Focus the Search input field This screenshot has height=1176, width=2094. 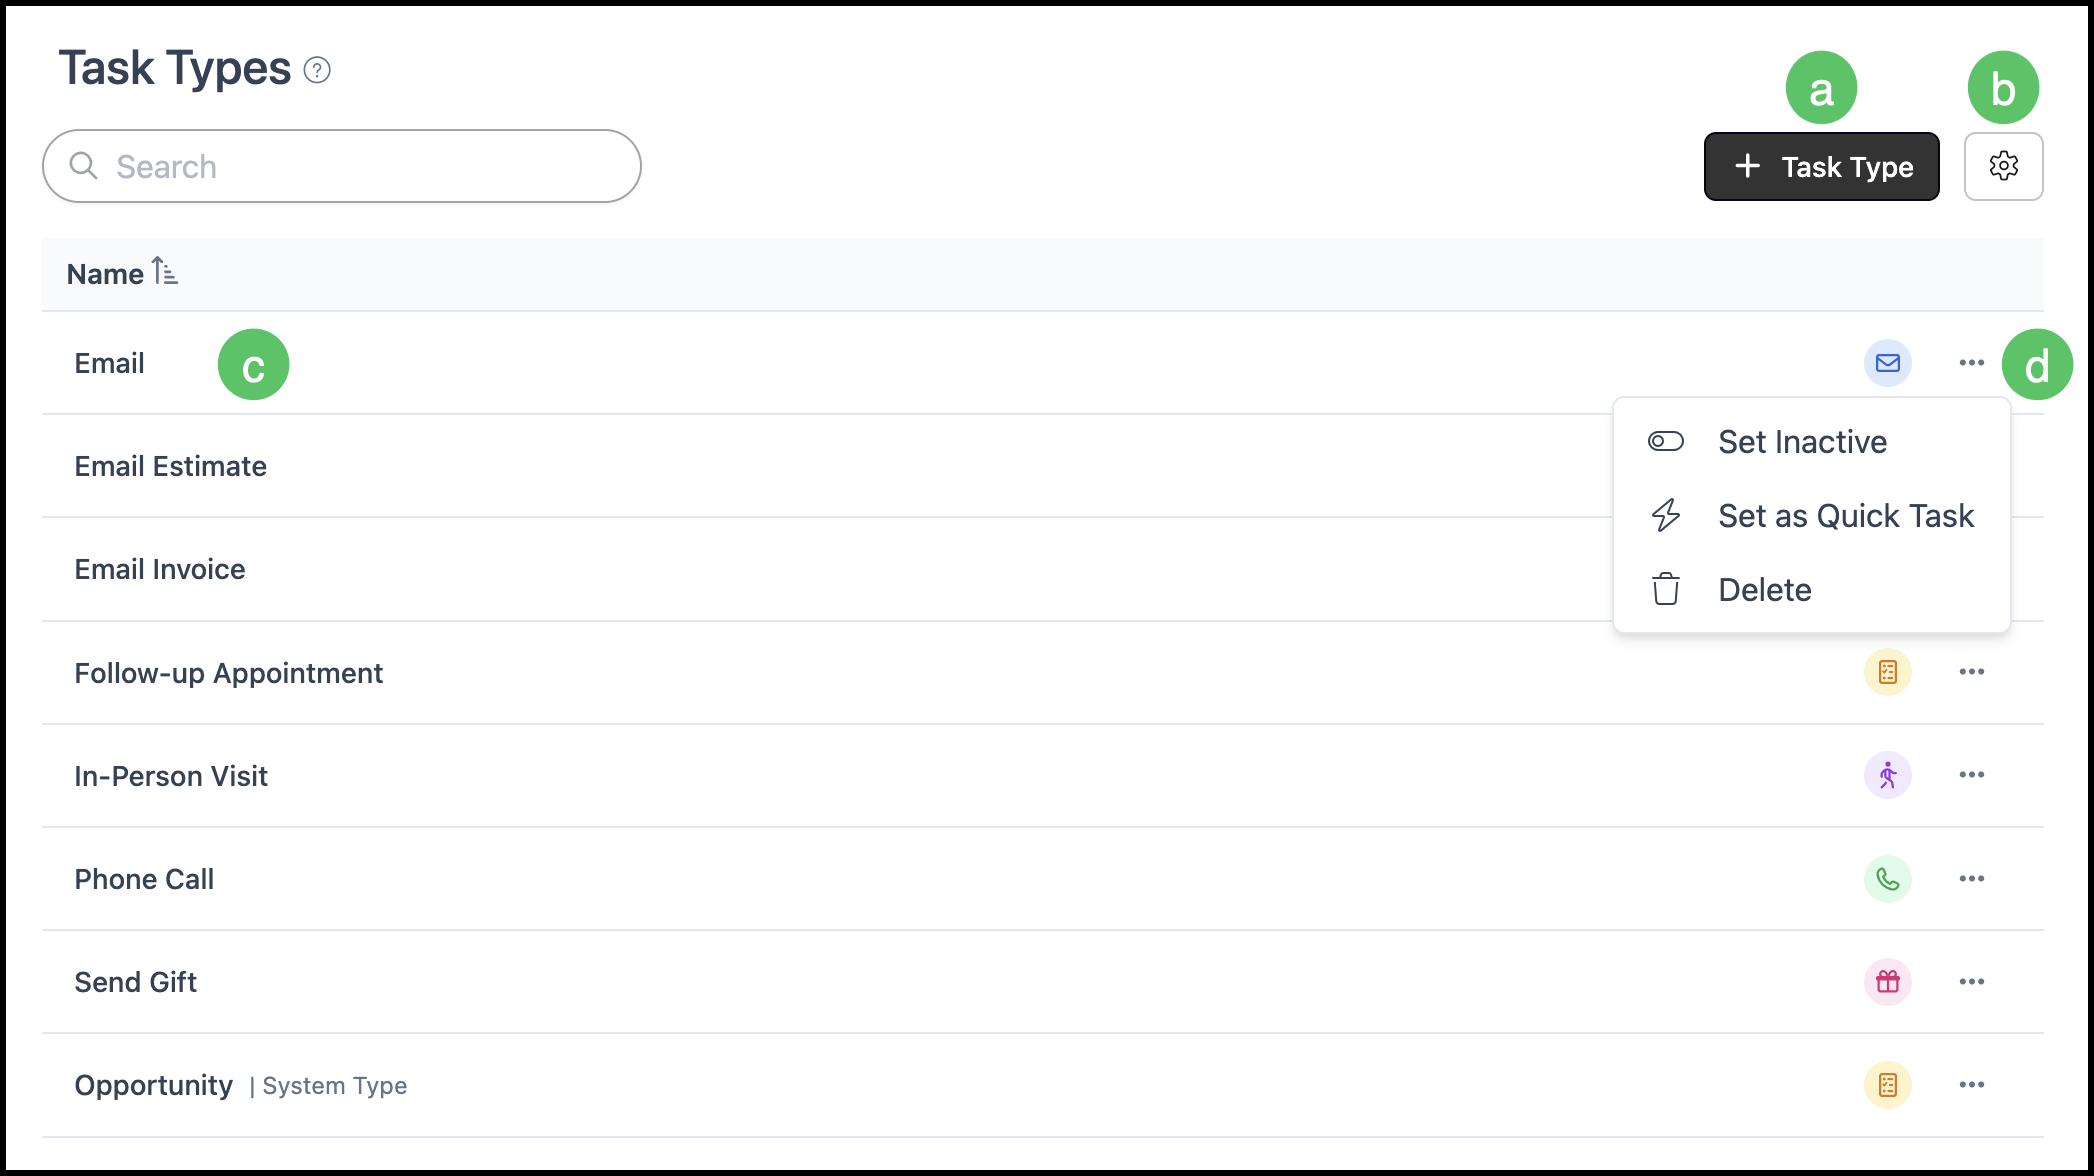tap(342, 166)
